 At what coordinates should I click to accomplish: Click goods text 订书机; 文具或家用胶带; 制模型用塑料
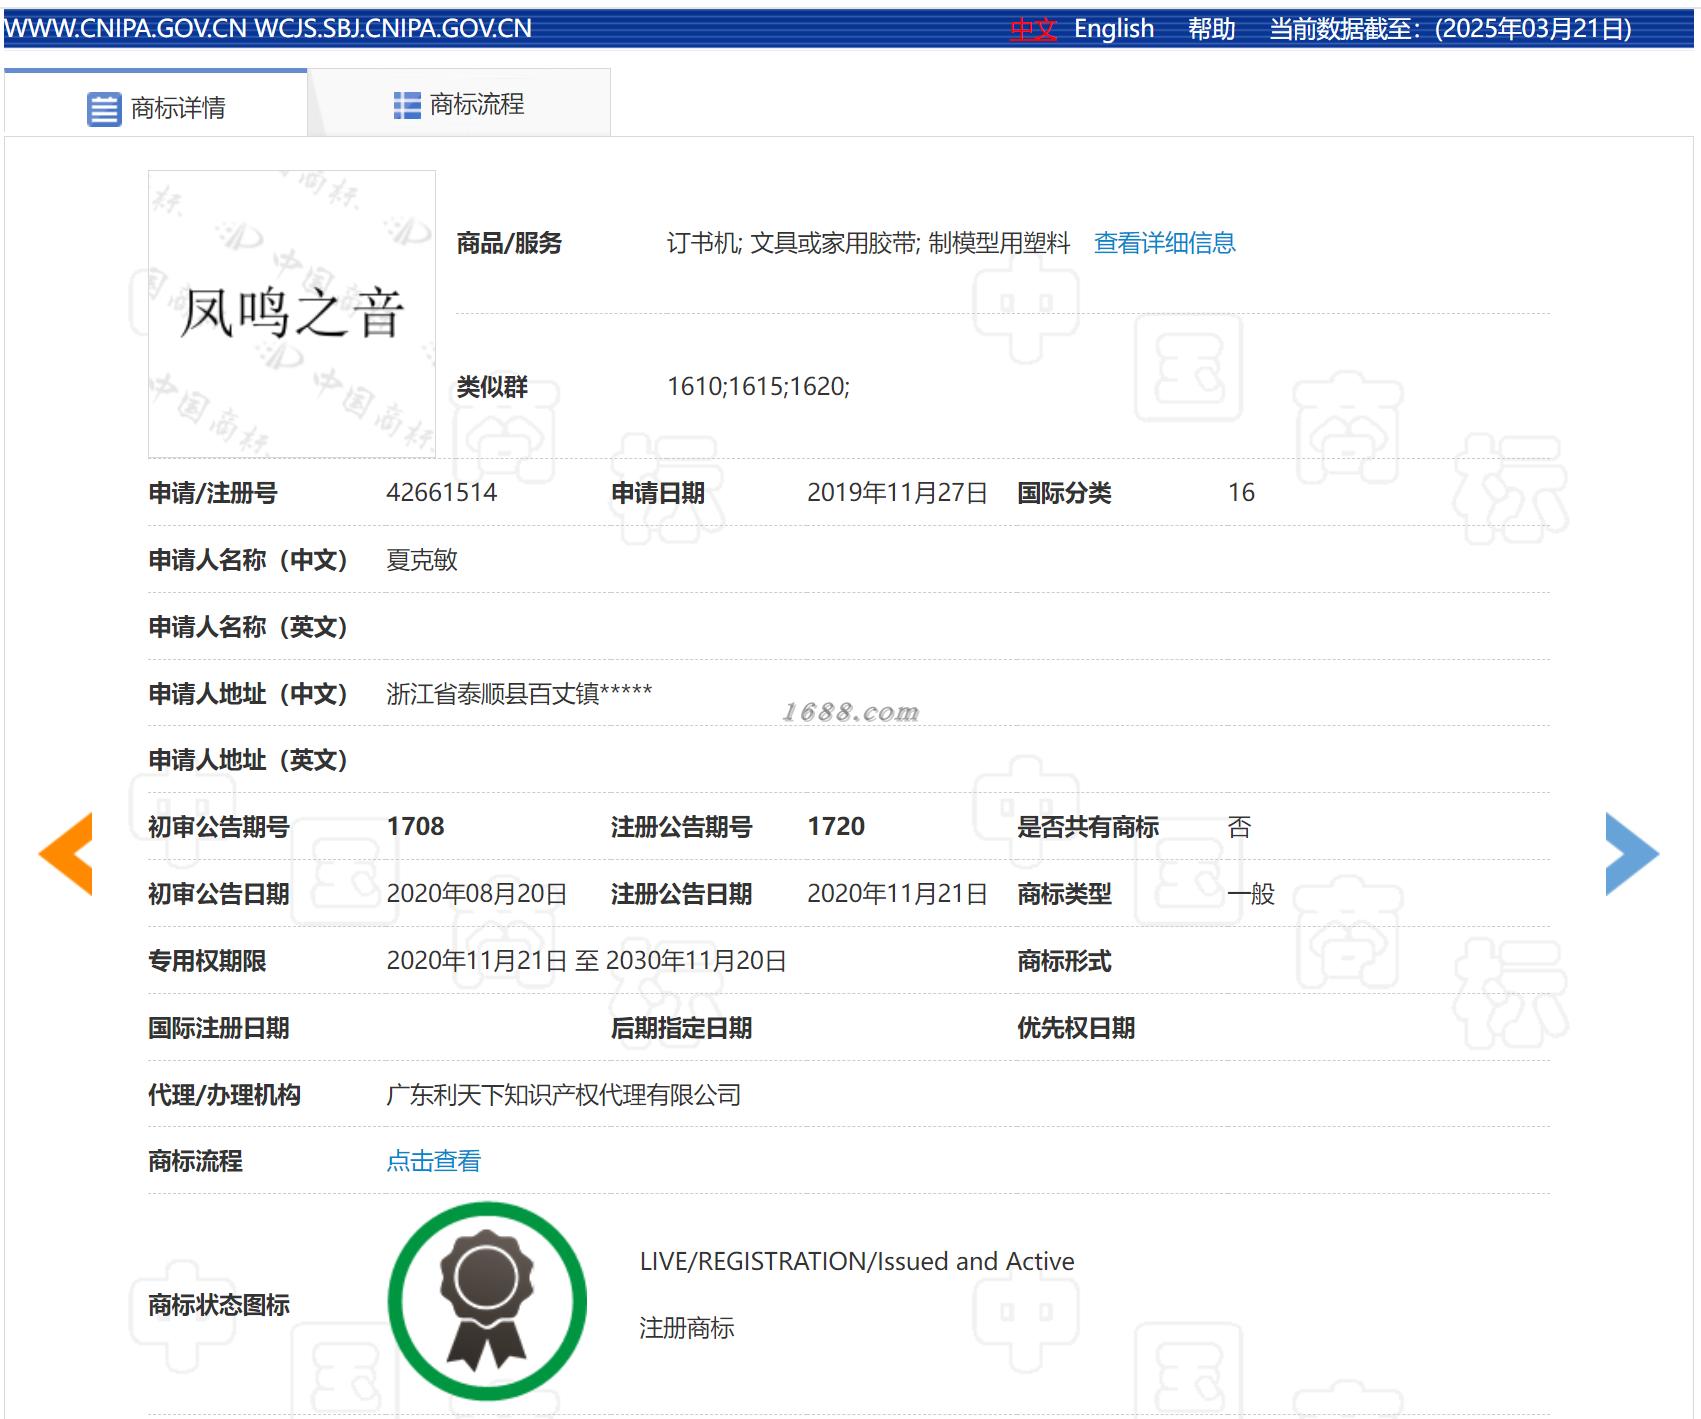coord(868,243)
